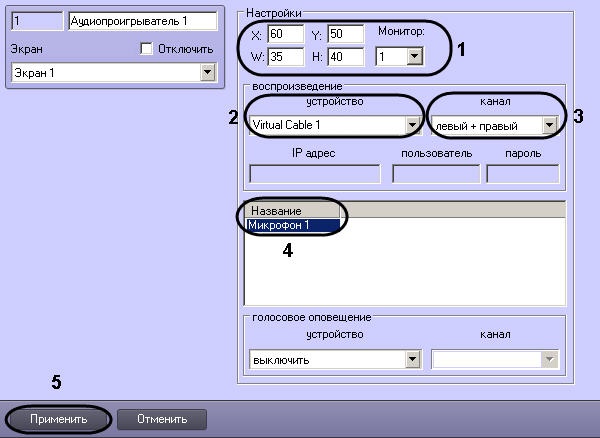Image resolution: width=600 pixels, height=438 pixels.
Task: Click the IP адрес input field
Action: coord(314,174)
